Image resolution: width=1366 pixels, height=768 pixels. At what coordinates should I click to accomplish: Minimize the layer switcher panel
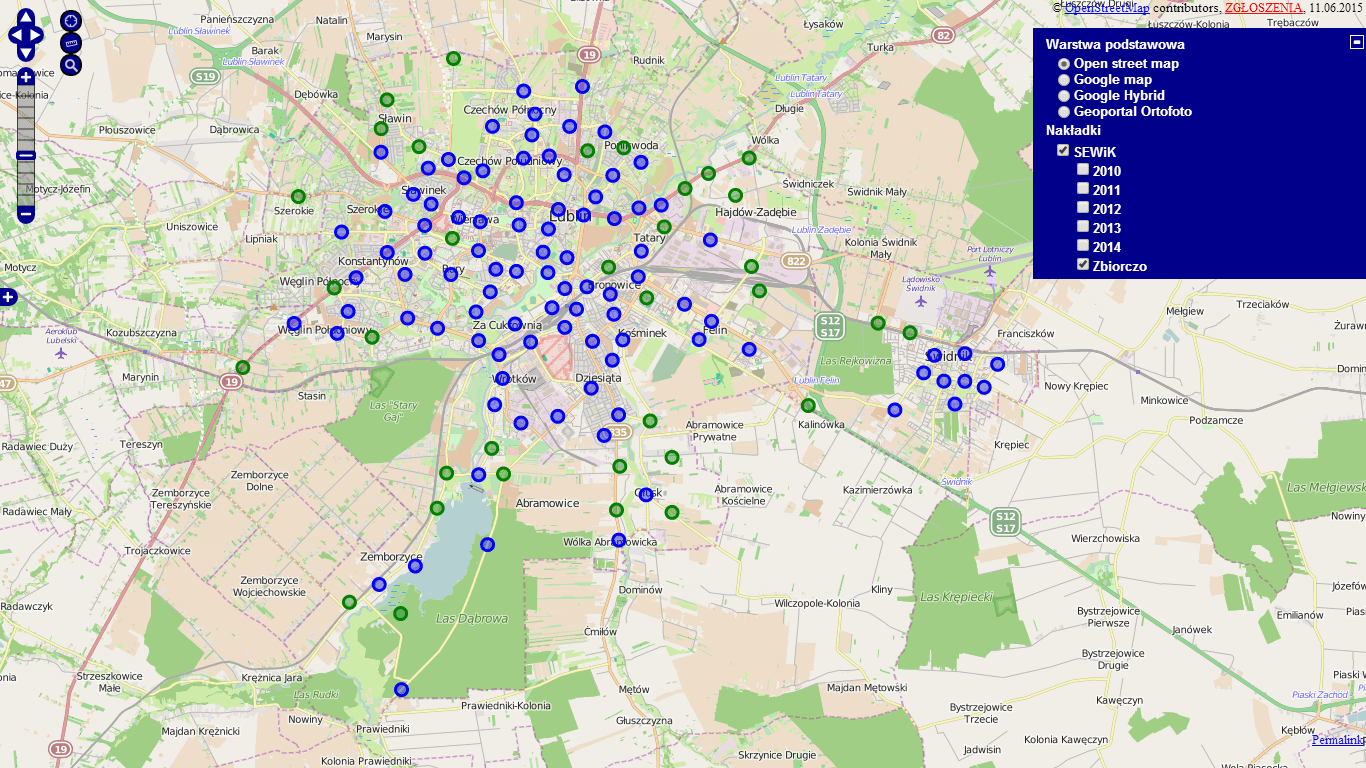(x=1356, y=42)
